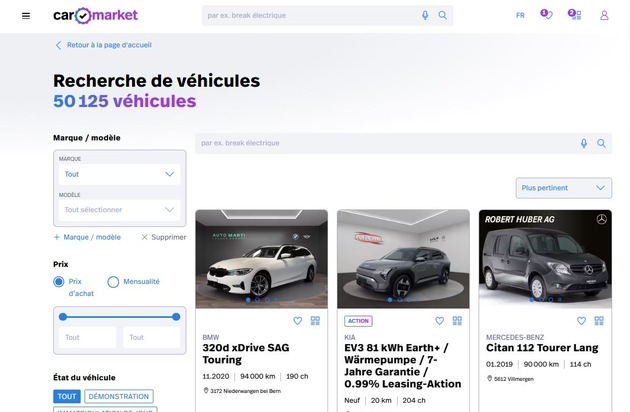Image resolution: width=630 pixels, height=412 pixels.
Task: Click the right handle of the price slider
Action: [x=176, y=316]
